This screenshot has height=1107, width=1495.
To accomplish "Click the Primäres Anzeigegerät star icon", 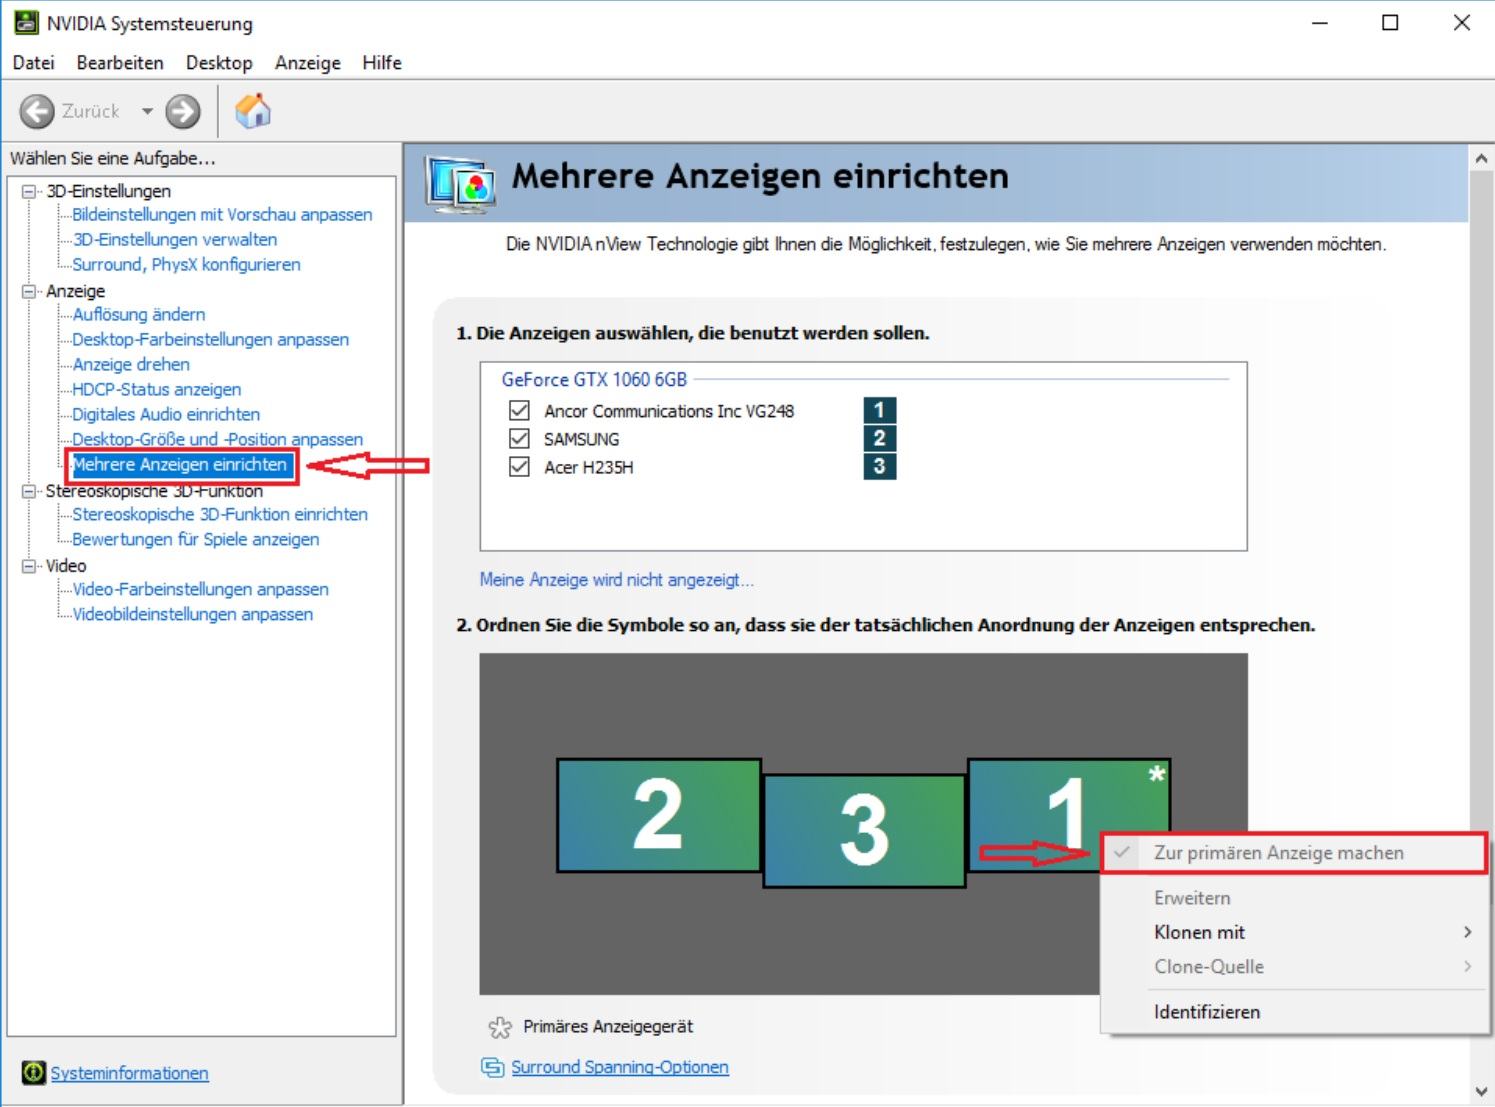I will 499,1027.
